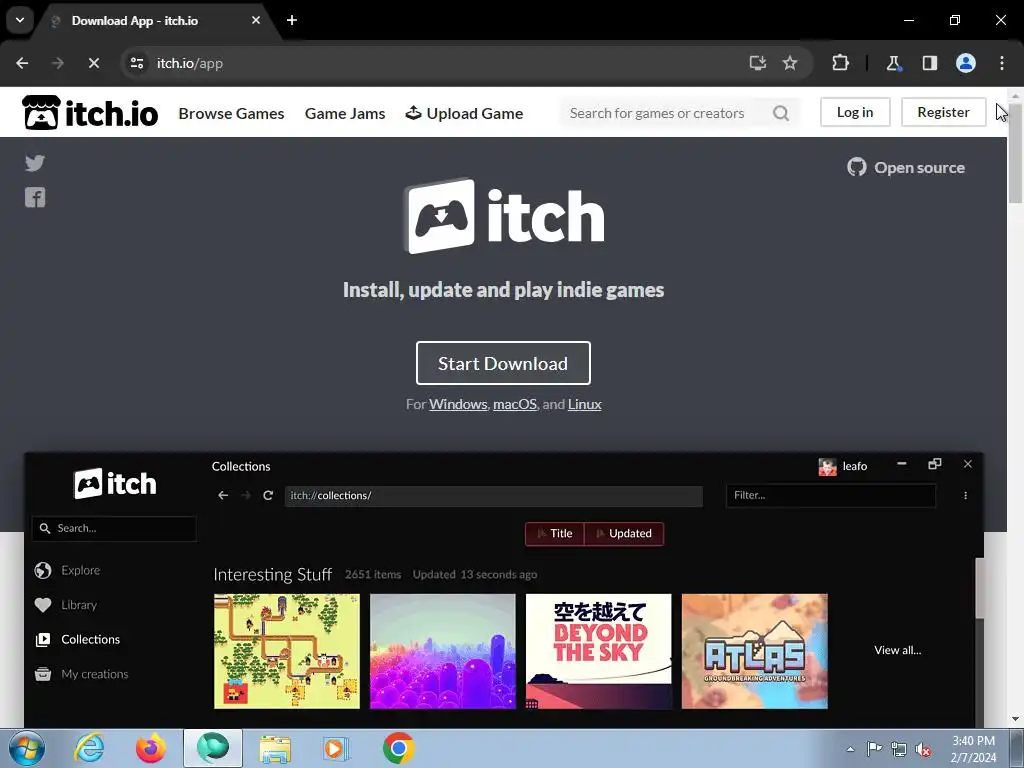Click "Install, update and play indie games" heading
Viewport: 1024px width, 768px height.
click(504, 290)
